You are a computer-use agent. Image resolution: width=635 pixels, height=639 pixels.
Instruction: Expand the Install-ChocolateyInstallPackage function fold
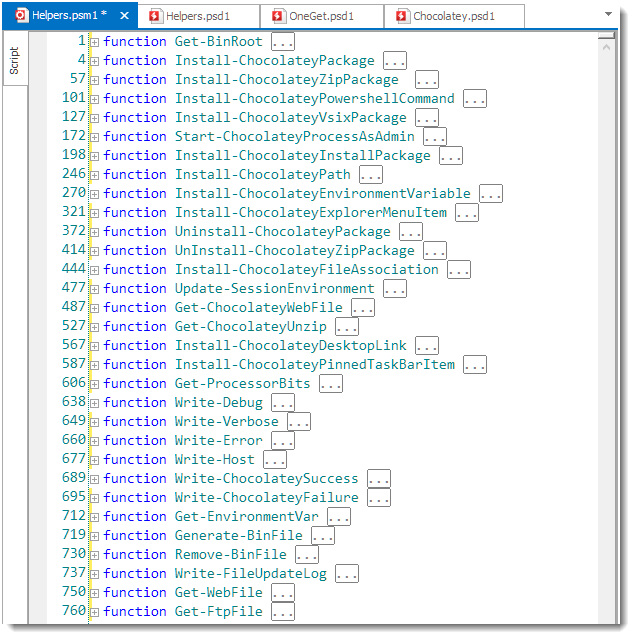tap(95, 156)
